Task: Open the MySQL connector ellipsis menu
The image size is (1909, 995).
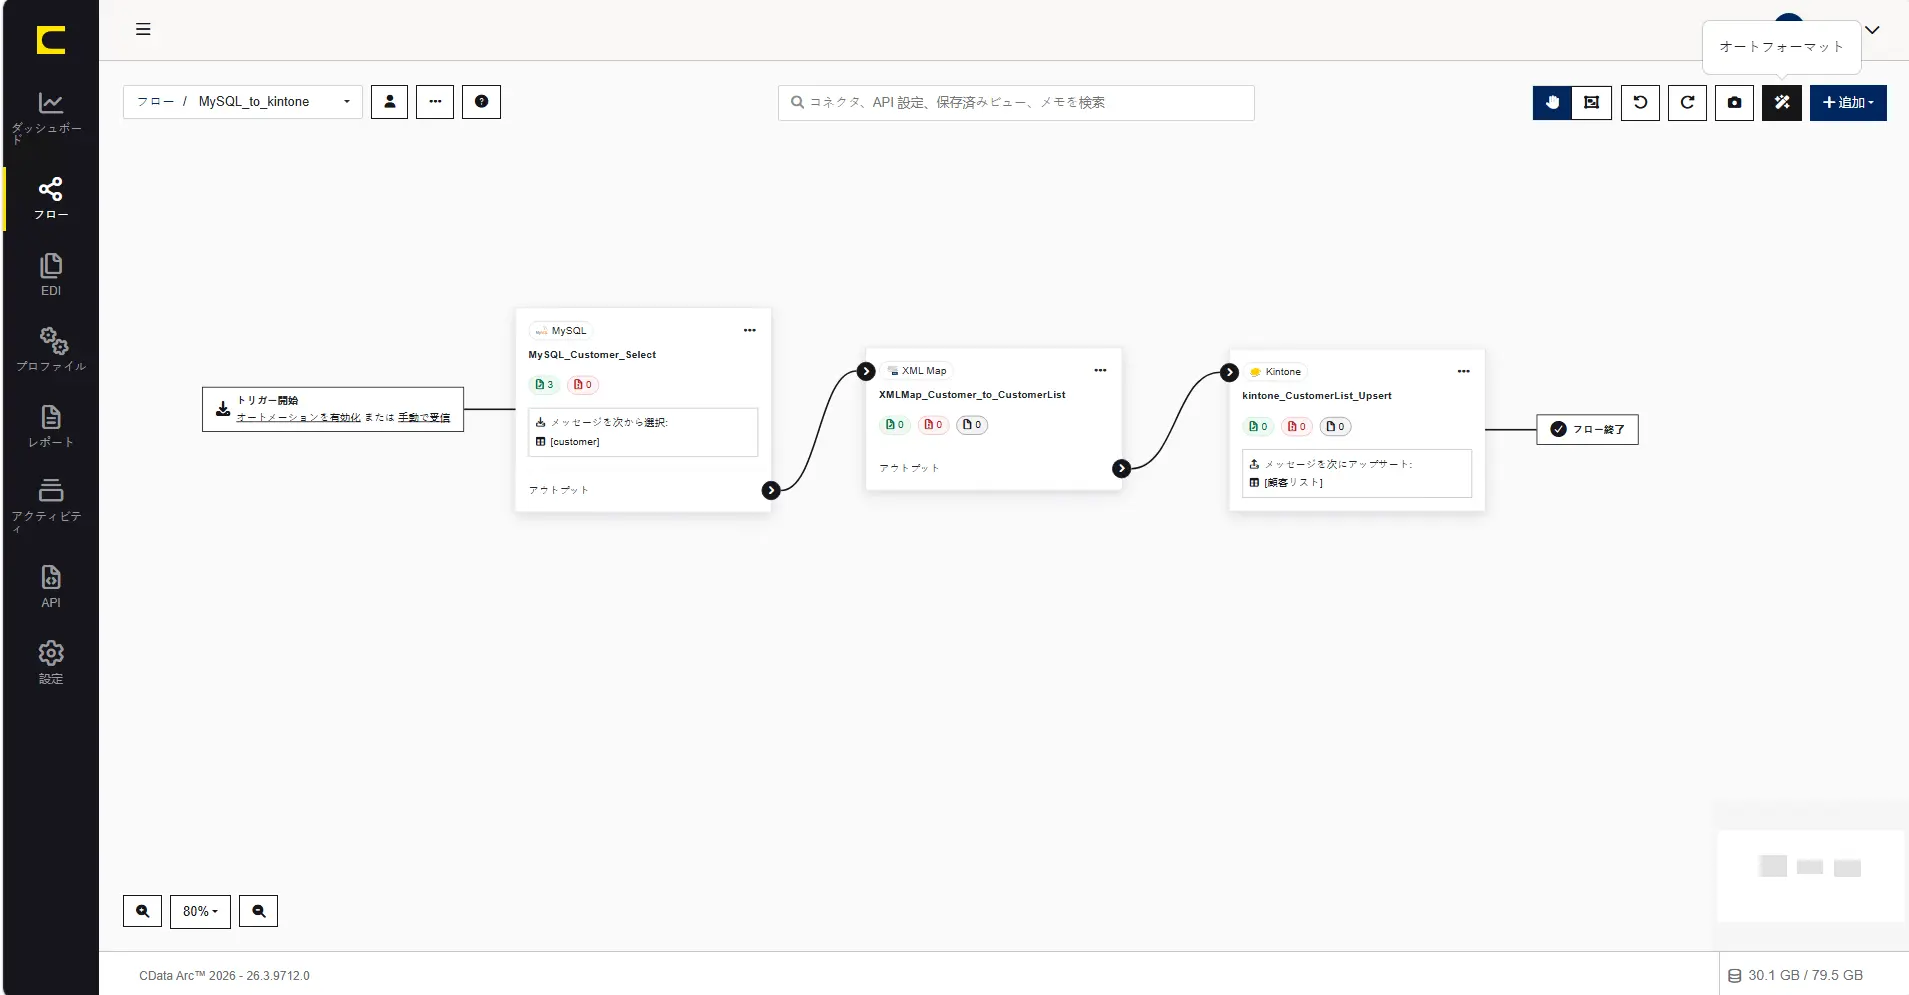Action: pos(750,331)
